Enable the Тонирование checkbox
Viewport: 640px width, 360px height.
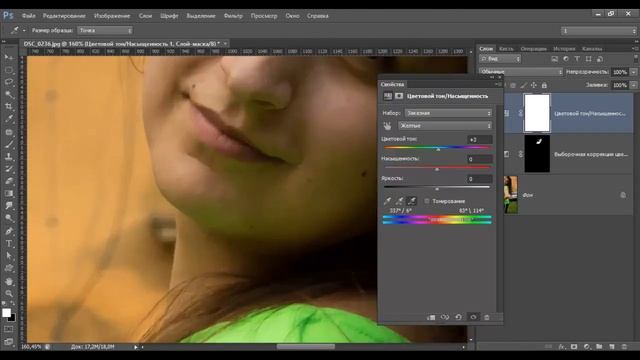[427, 201]
